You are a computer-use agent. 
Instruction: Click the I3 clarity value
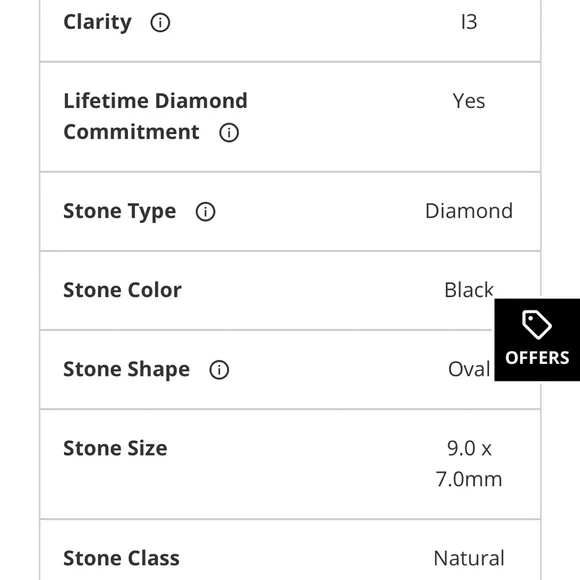click(469, 22)
